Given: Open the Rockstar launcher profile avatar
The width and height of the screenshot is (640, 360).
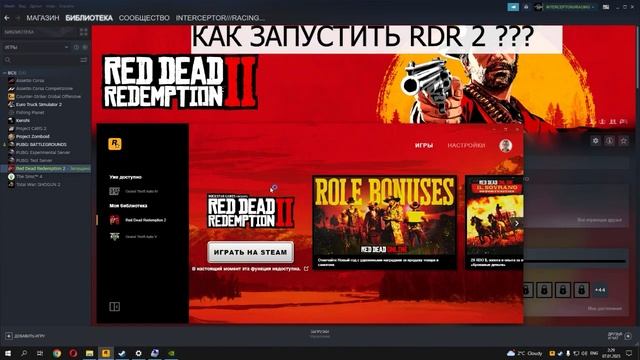Looking at the screenshot, I should coord(506,146).
